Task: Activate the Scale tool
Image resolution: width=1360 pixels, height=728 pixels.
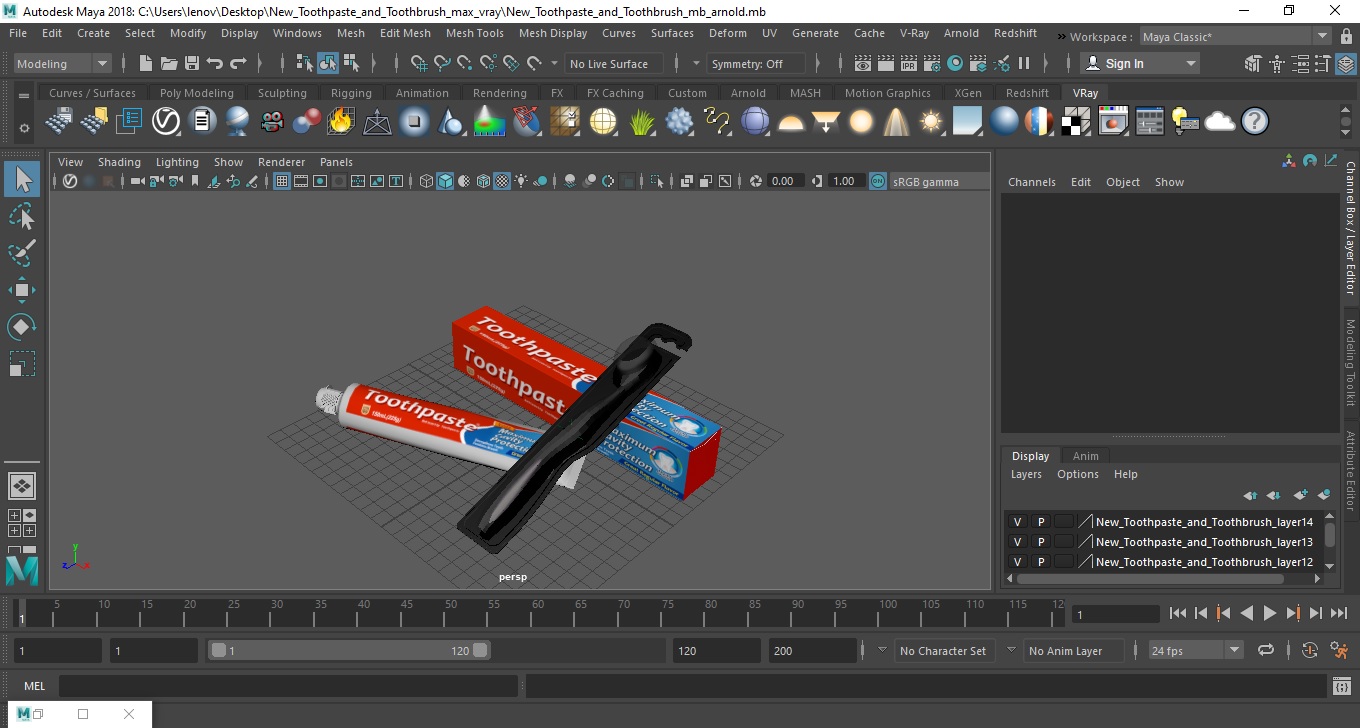Action: [x=22, y=364]
